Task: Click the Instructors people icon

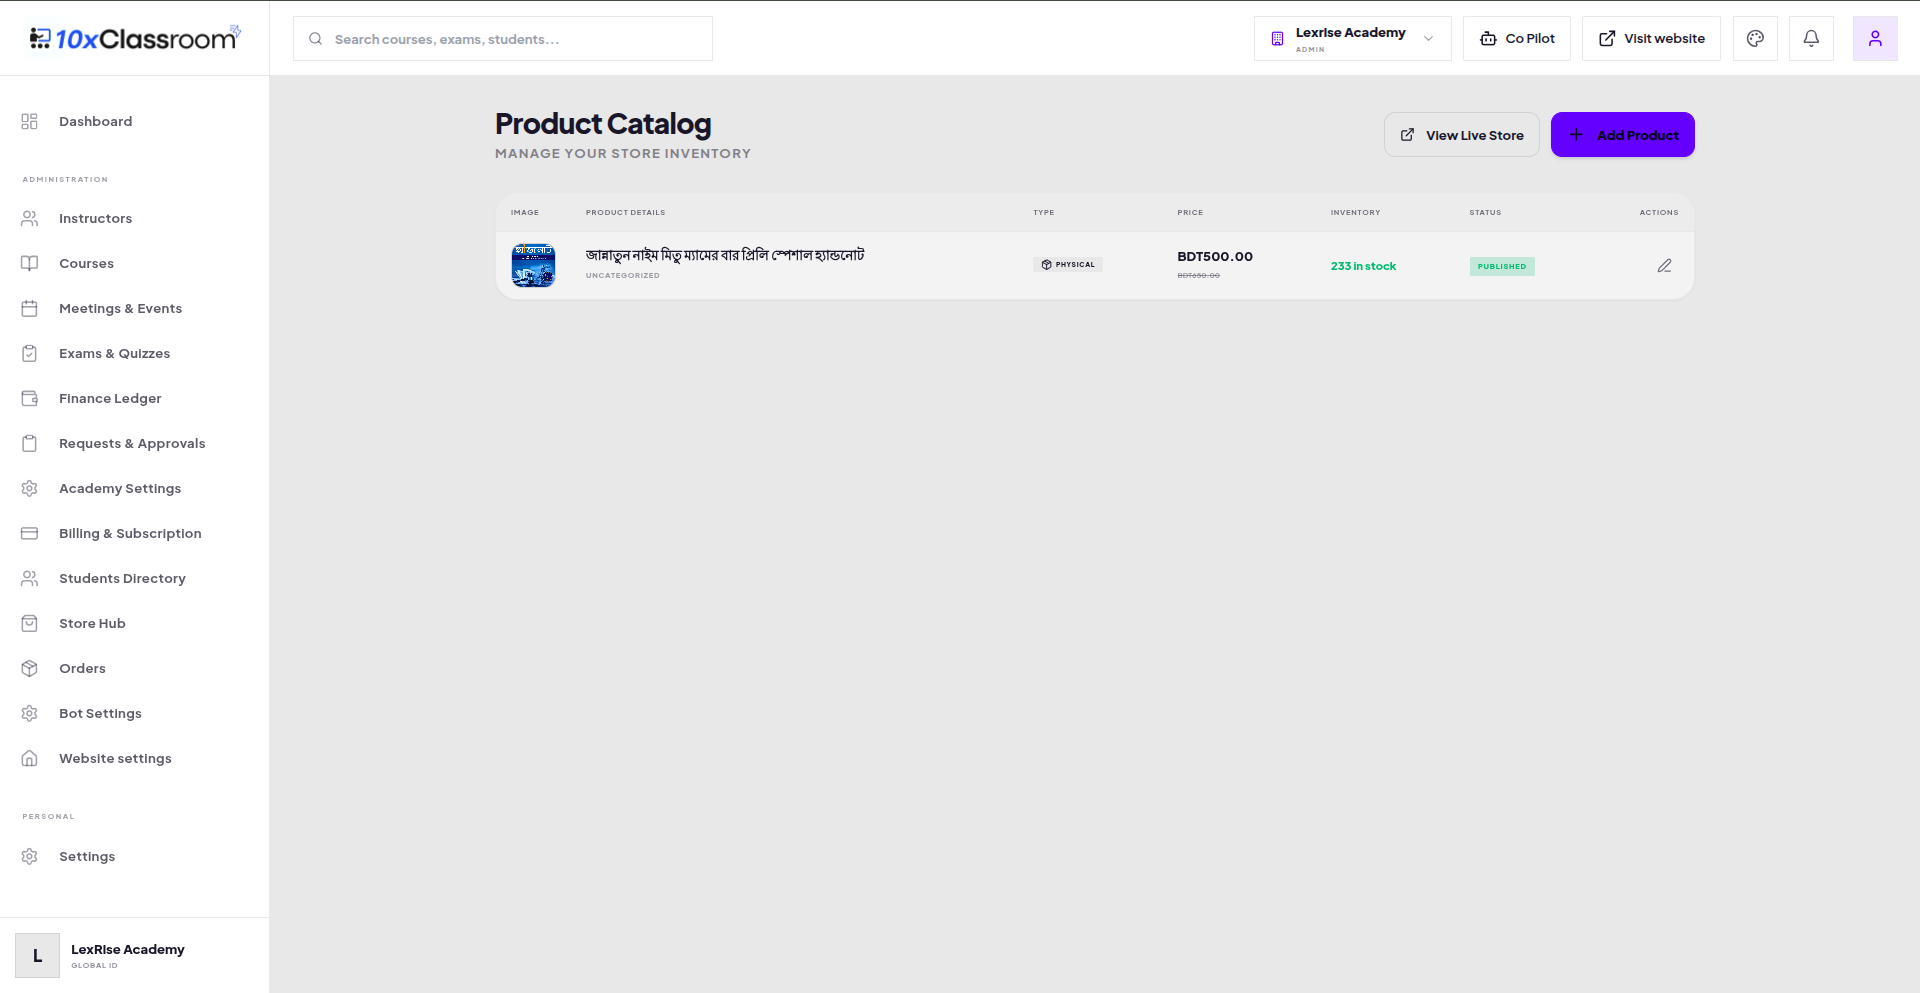Action: tap(30, 218)
